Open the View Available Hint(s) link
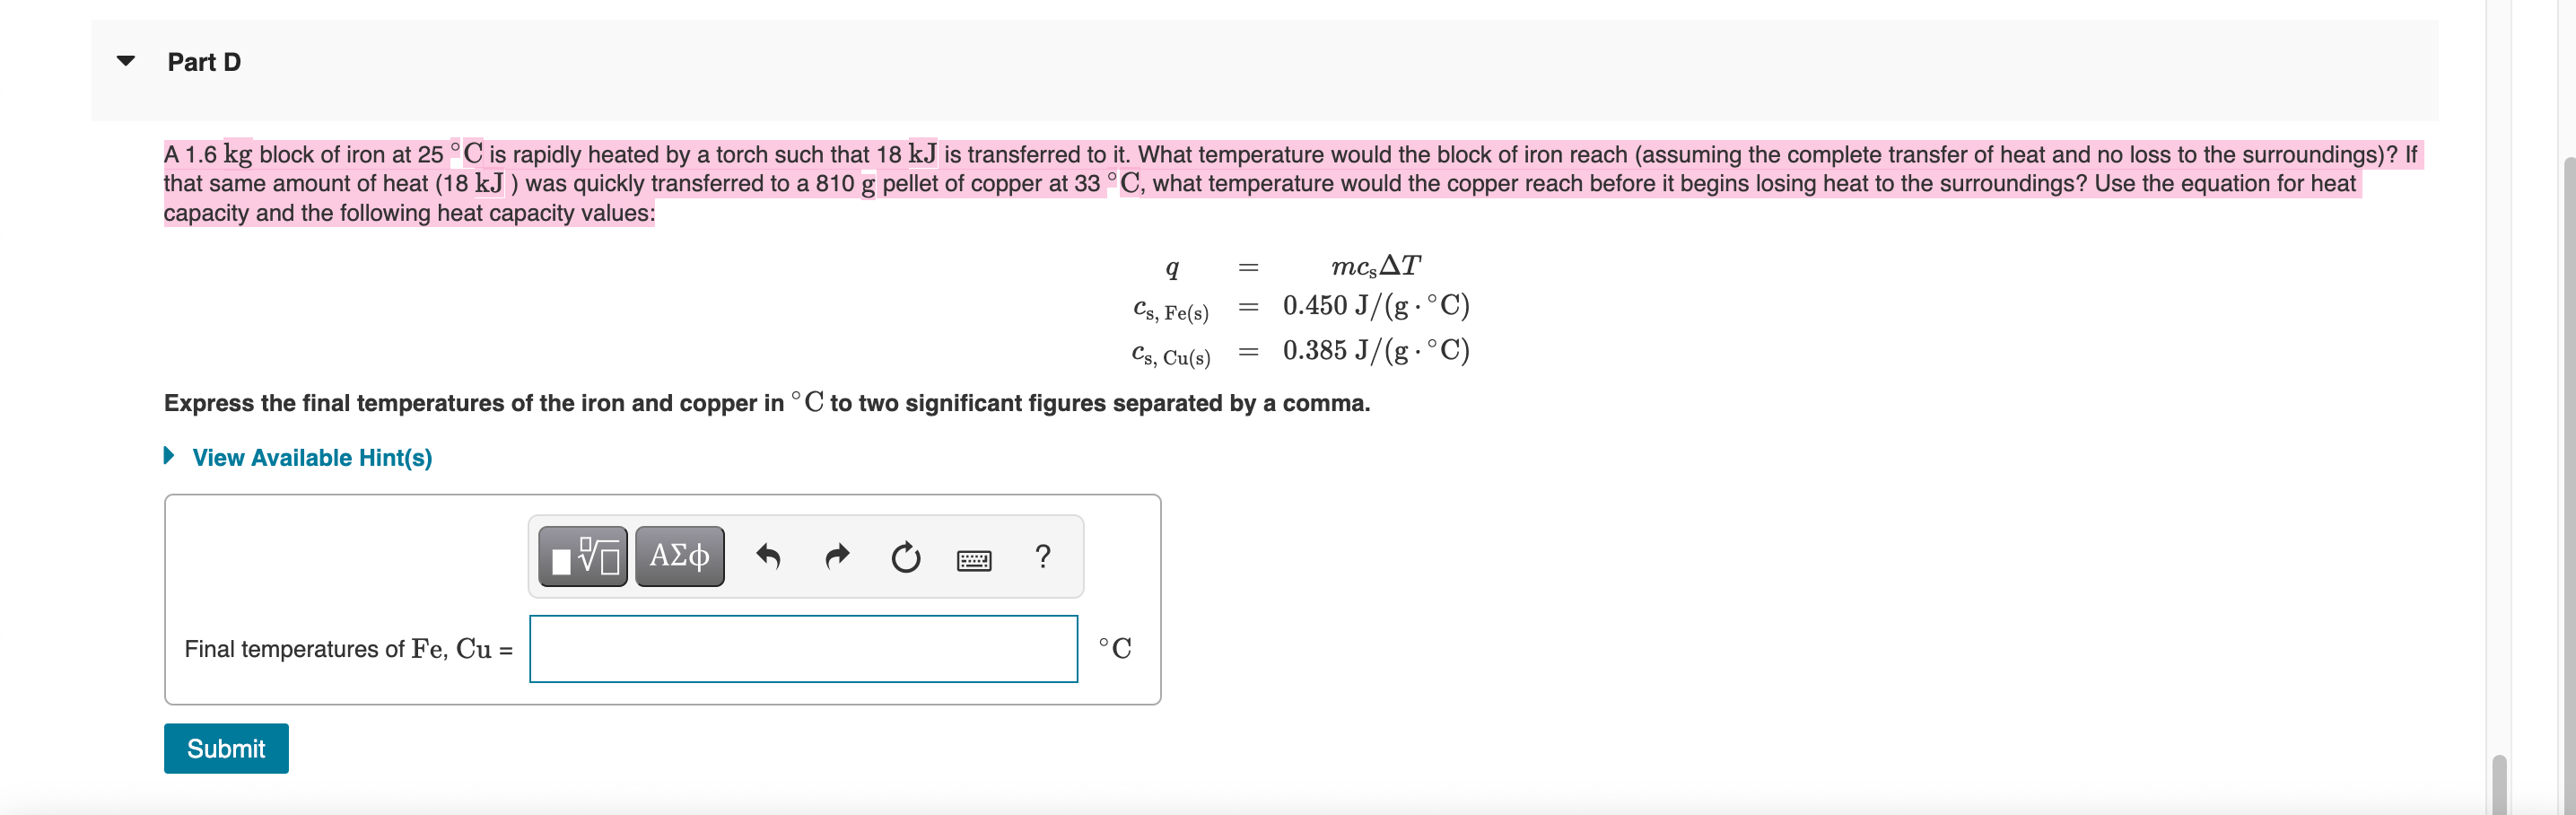This screenshot has height=815, width=2576. point(312,457)
